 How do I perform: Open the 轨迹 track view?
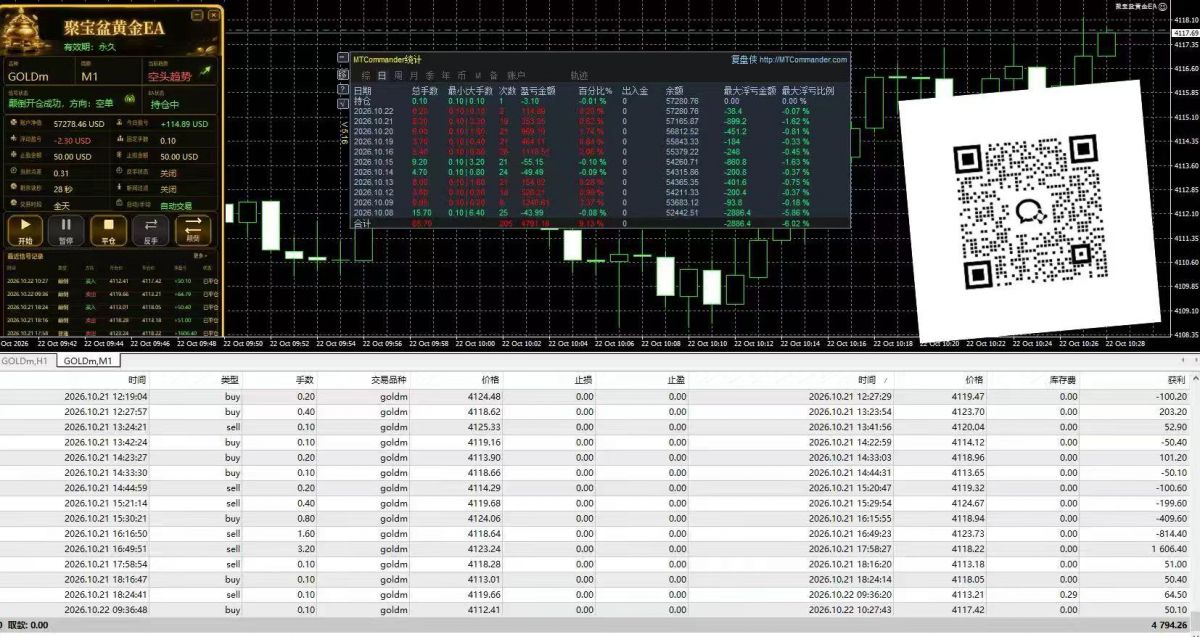579,75
